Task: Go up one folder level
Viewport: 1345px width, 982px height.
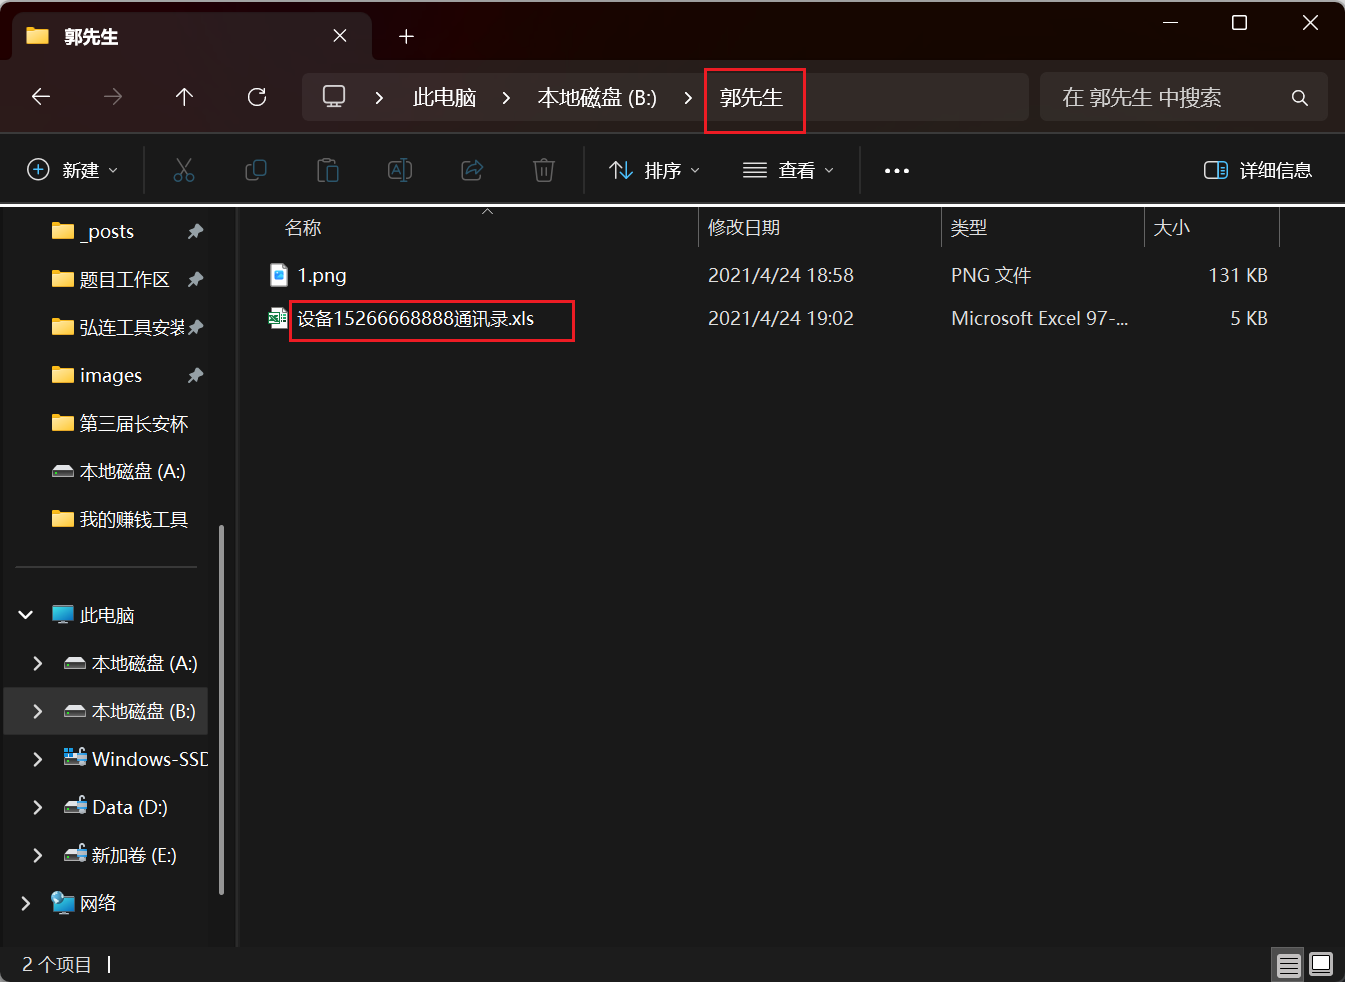Action: tap(184, 97)
